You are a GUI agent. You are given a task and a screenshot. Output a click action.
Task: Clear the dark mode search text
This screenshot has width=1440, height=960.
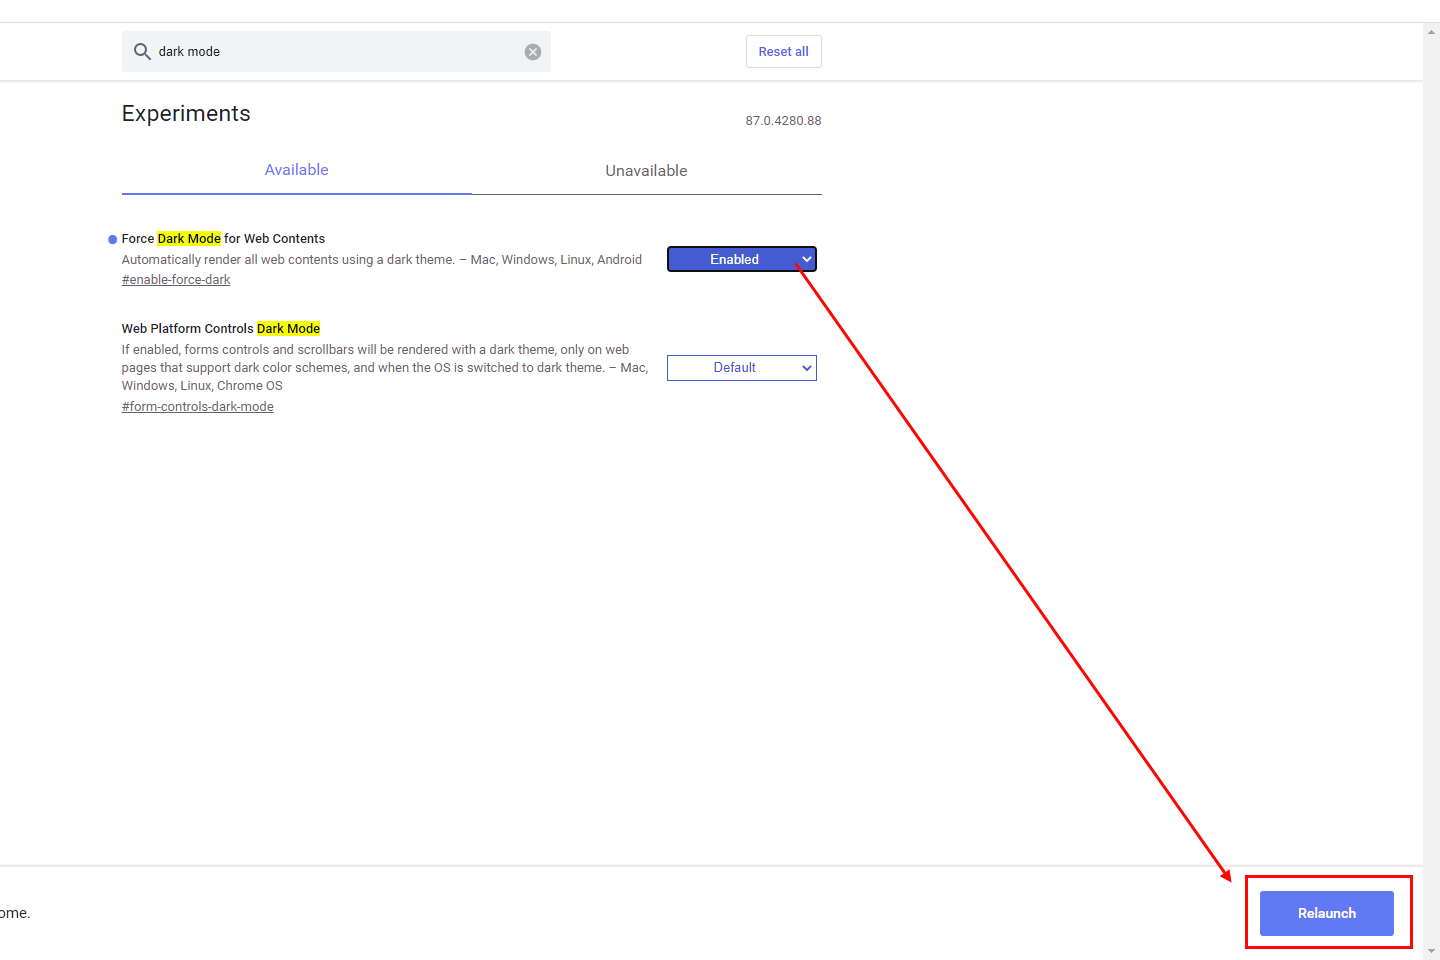coord(533,52)
